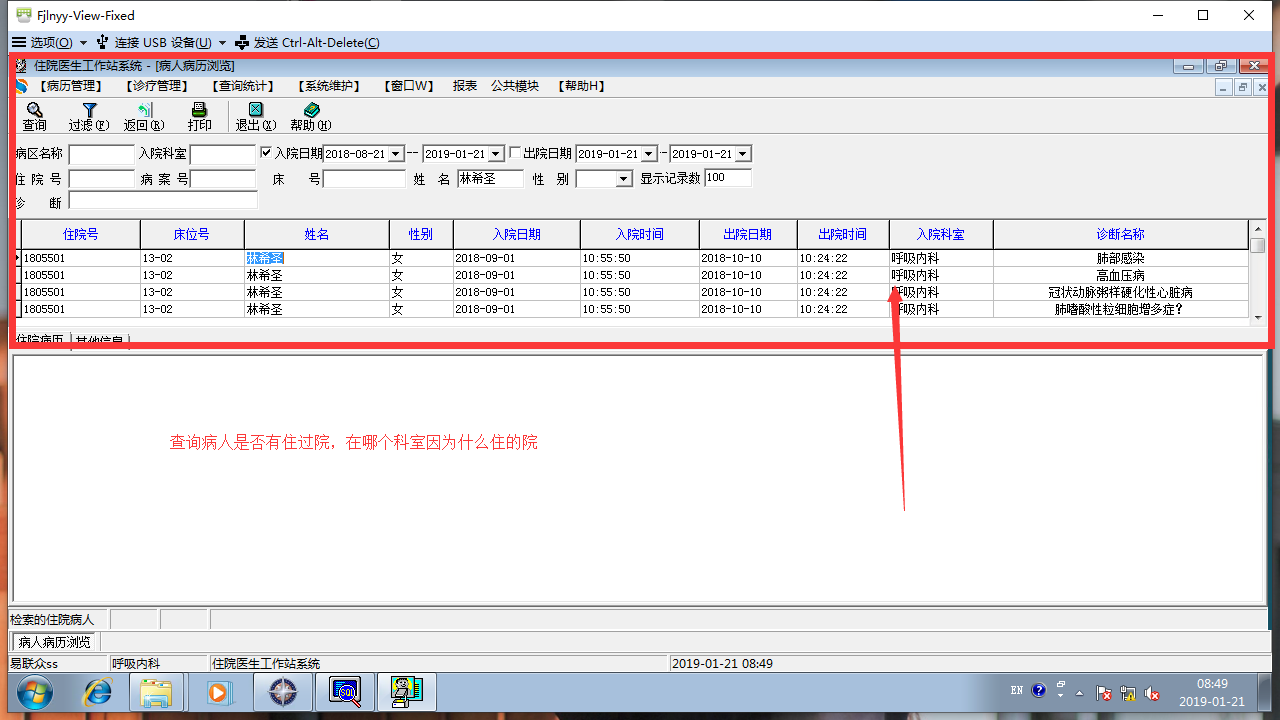Sort by the 诊断名称 column header
The image size is (1280, 720).
click(x=1121, y=234)
